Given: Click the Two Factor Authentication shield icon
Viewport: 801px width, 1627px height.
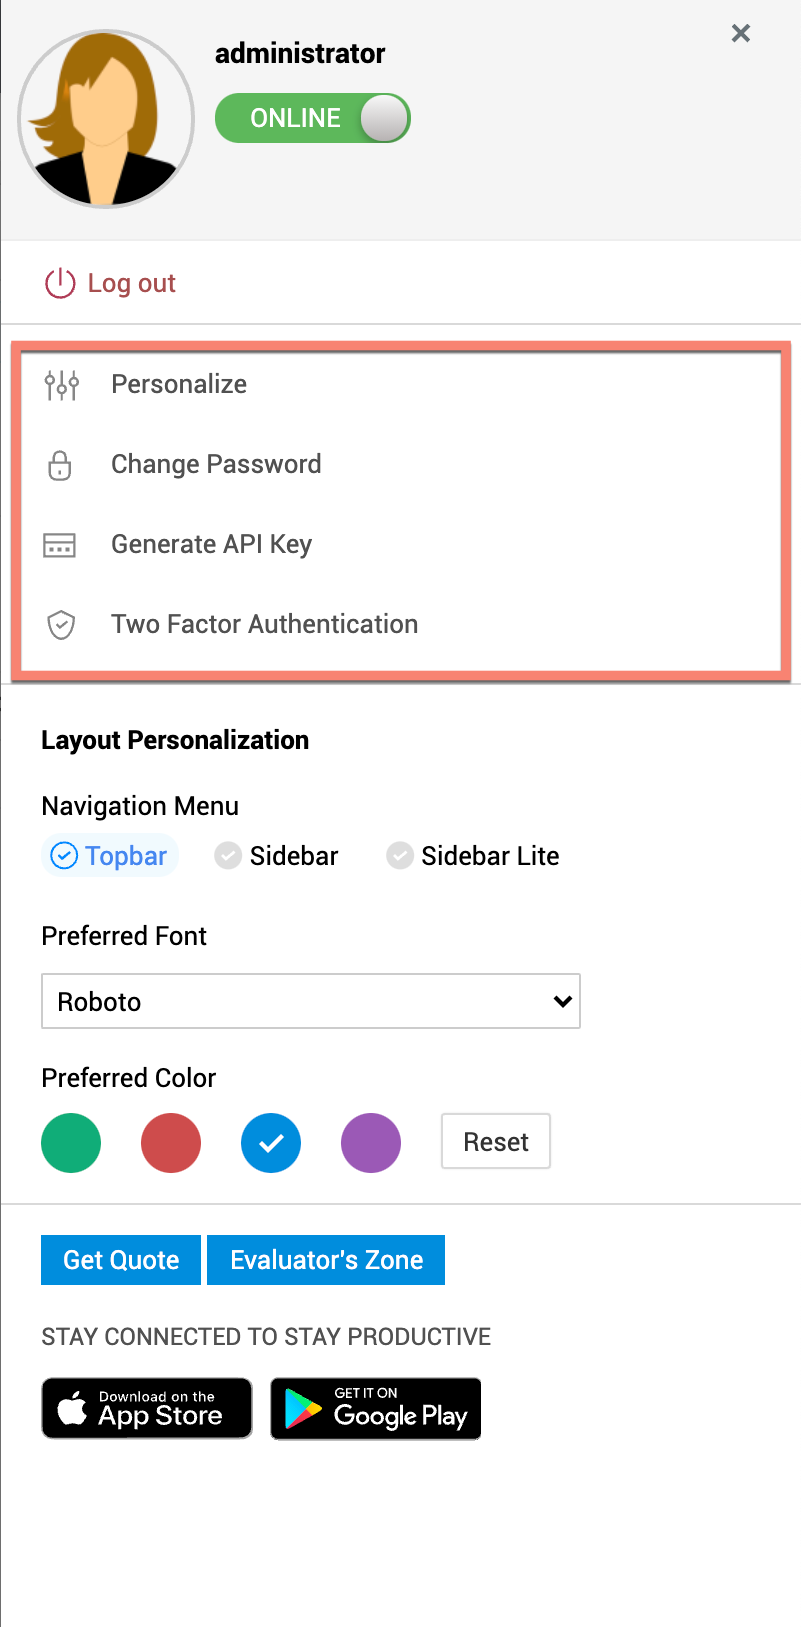Looking at the screenshot, I should 61,625.
